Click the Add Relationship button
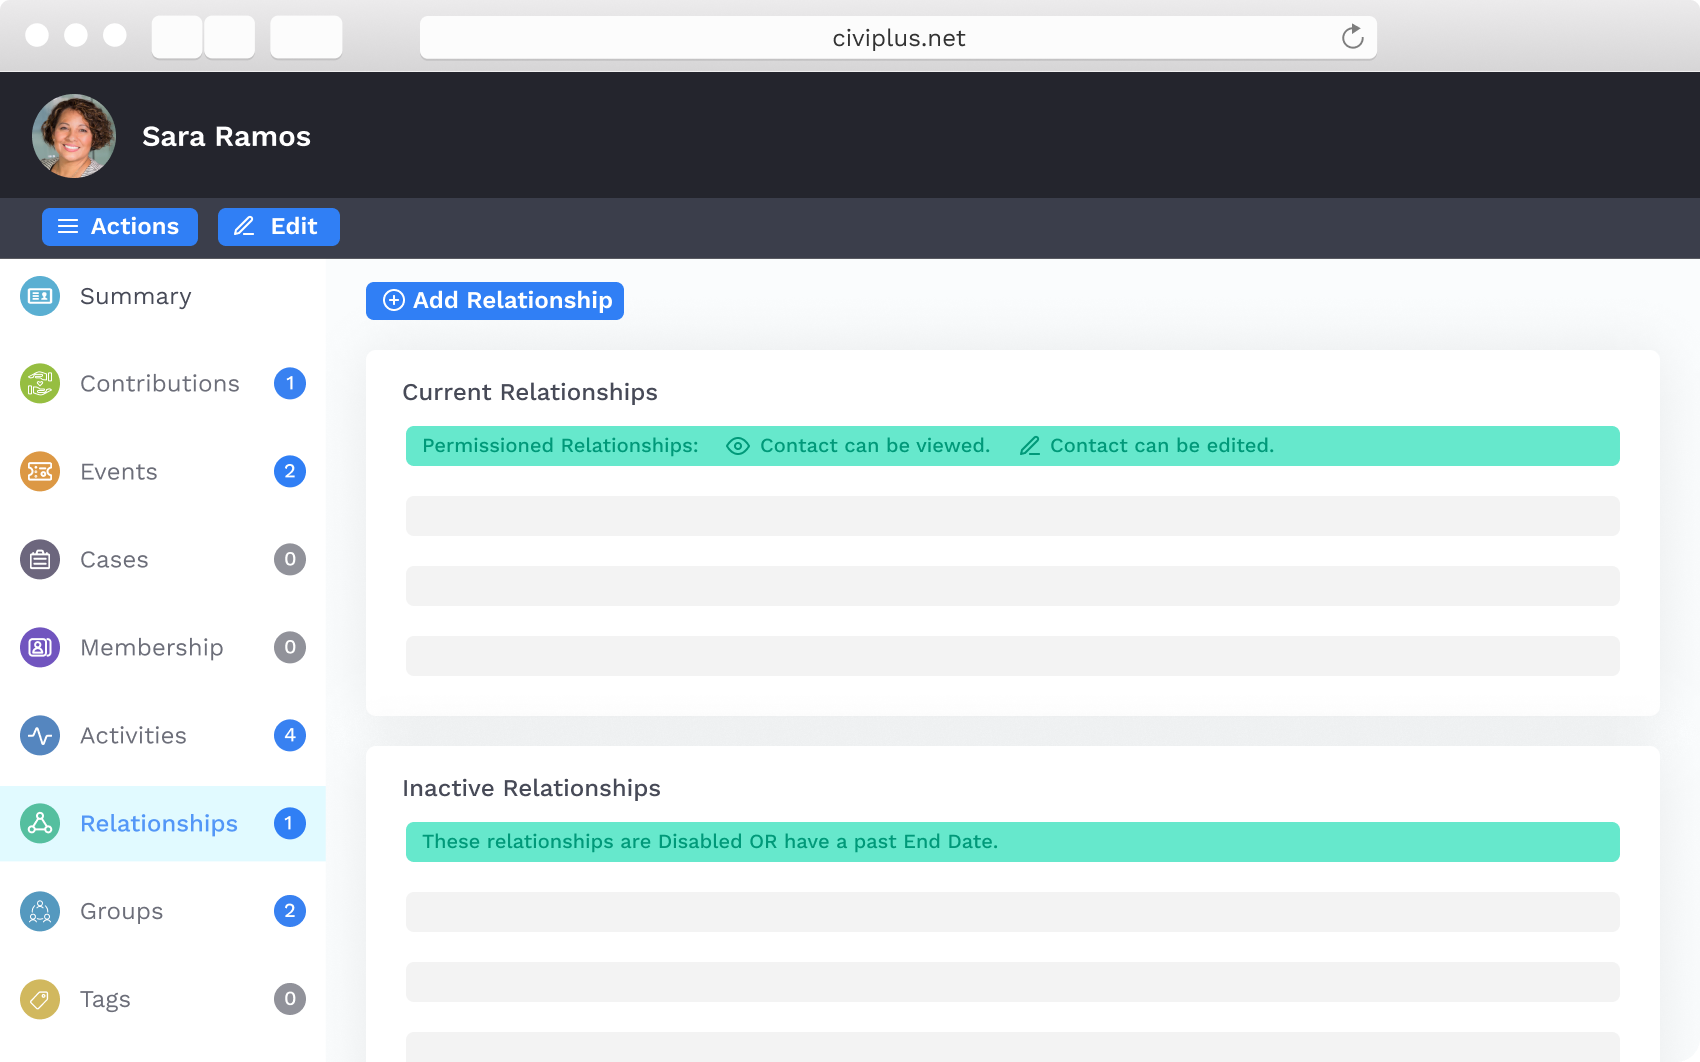This screenshot has height=1062, width=1700. click(x=494, y=300)
